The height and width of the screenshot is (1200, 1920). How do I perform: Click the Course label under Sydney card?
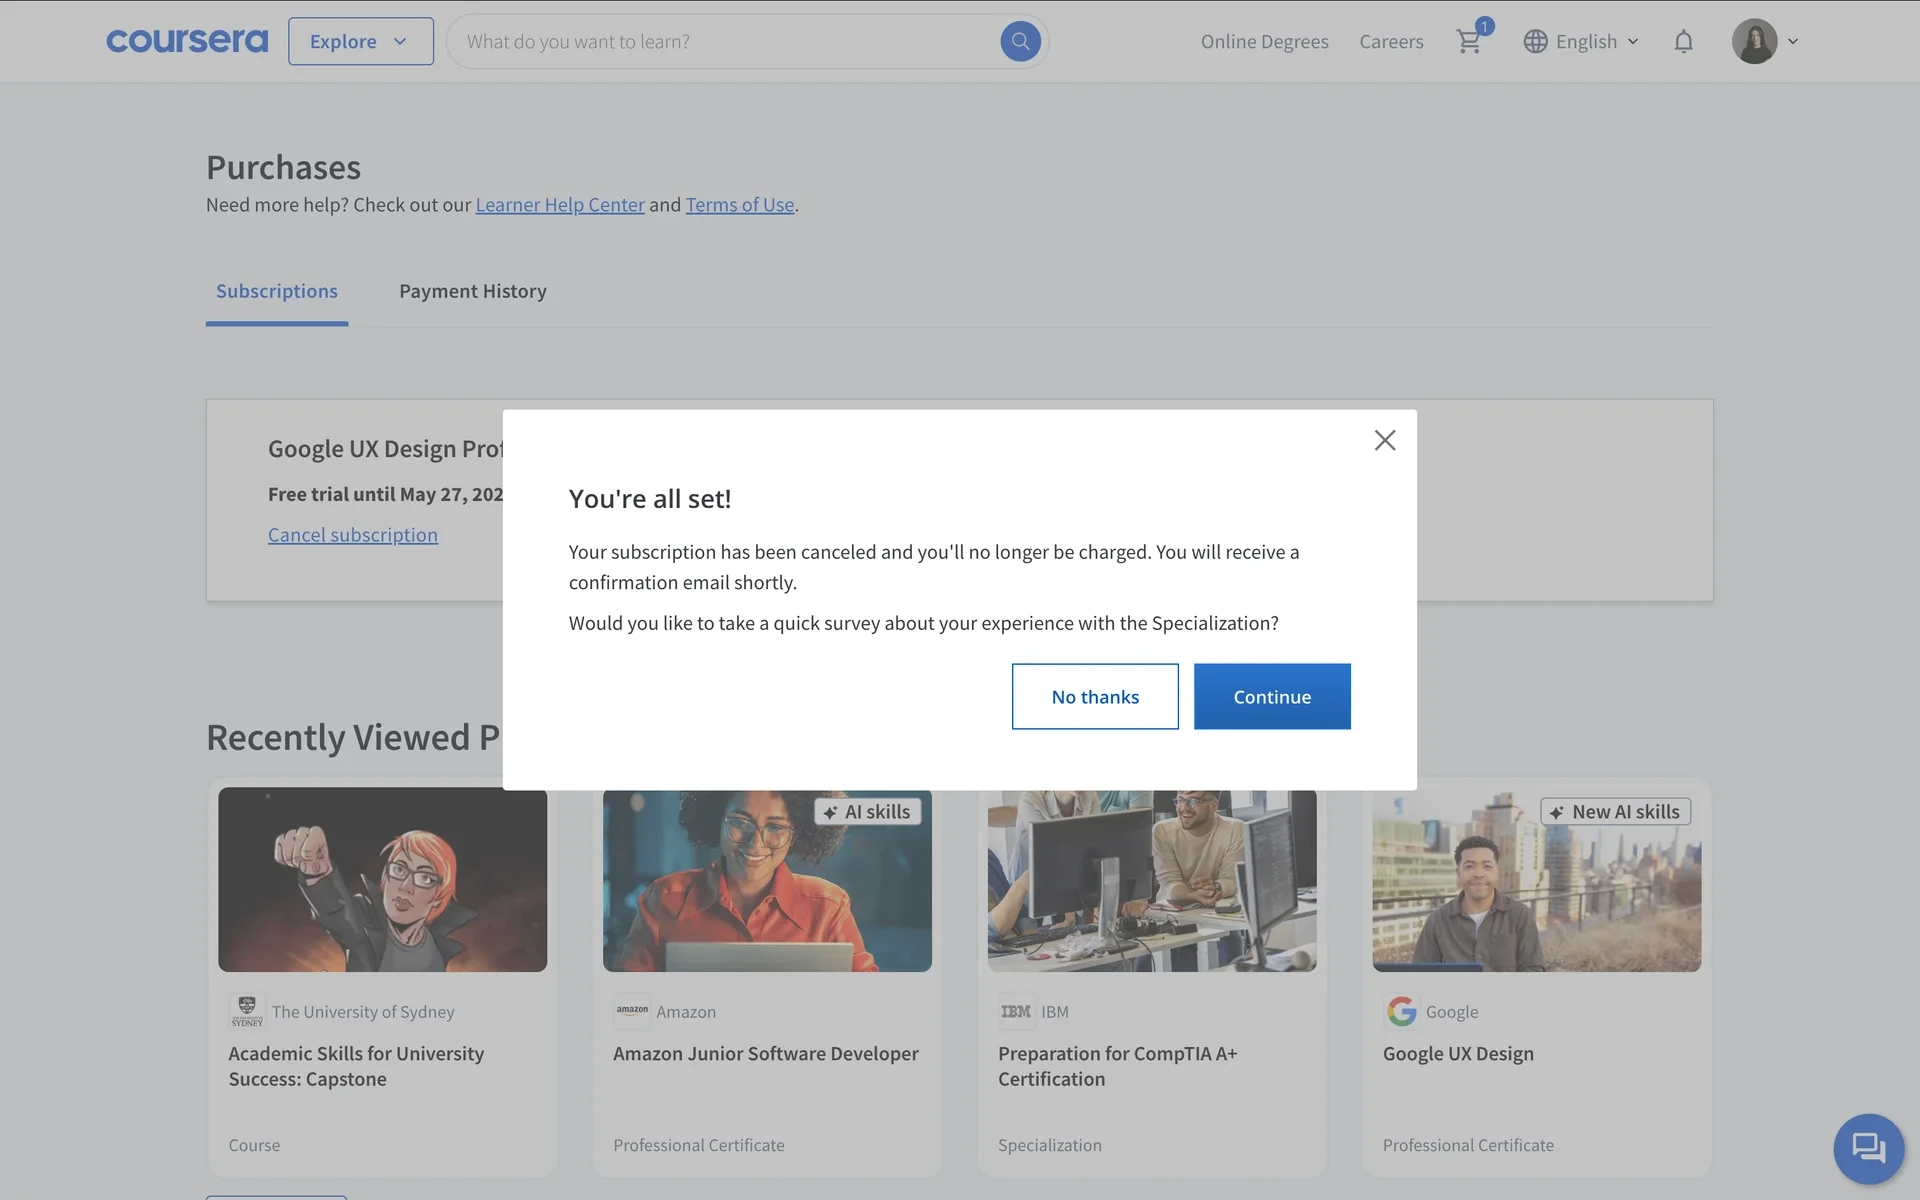point(254,1145)
